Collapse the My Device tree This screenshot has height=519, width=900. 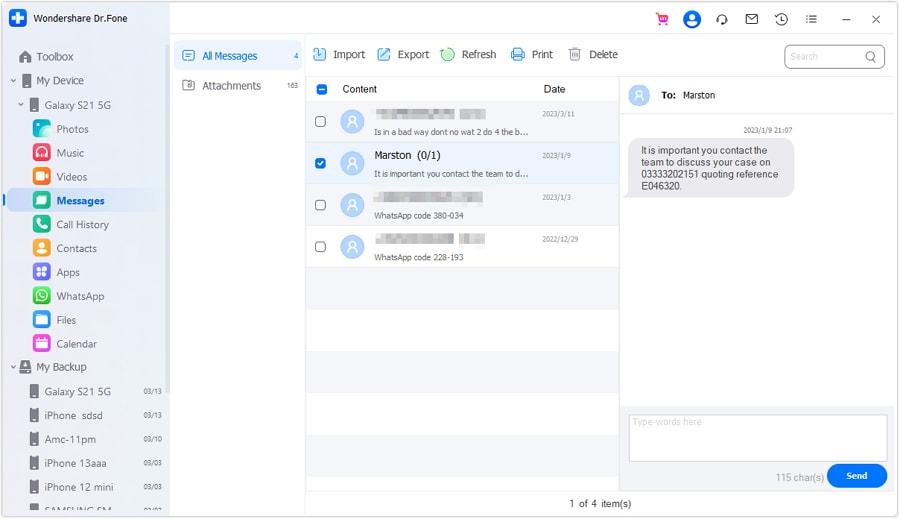click(13, 80)
